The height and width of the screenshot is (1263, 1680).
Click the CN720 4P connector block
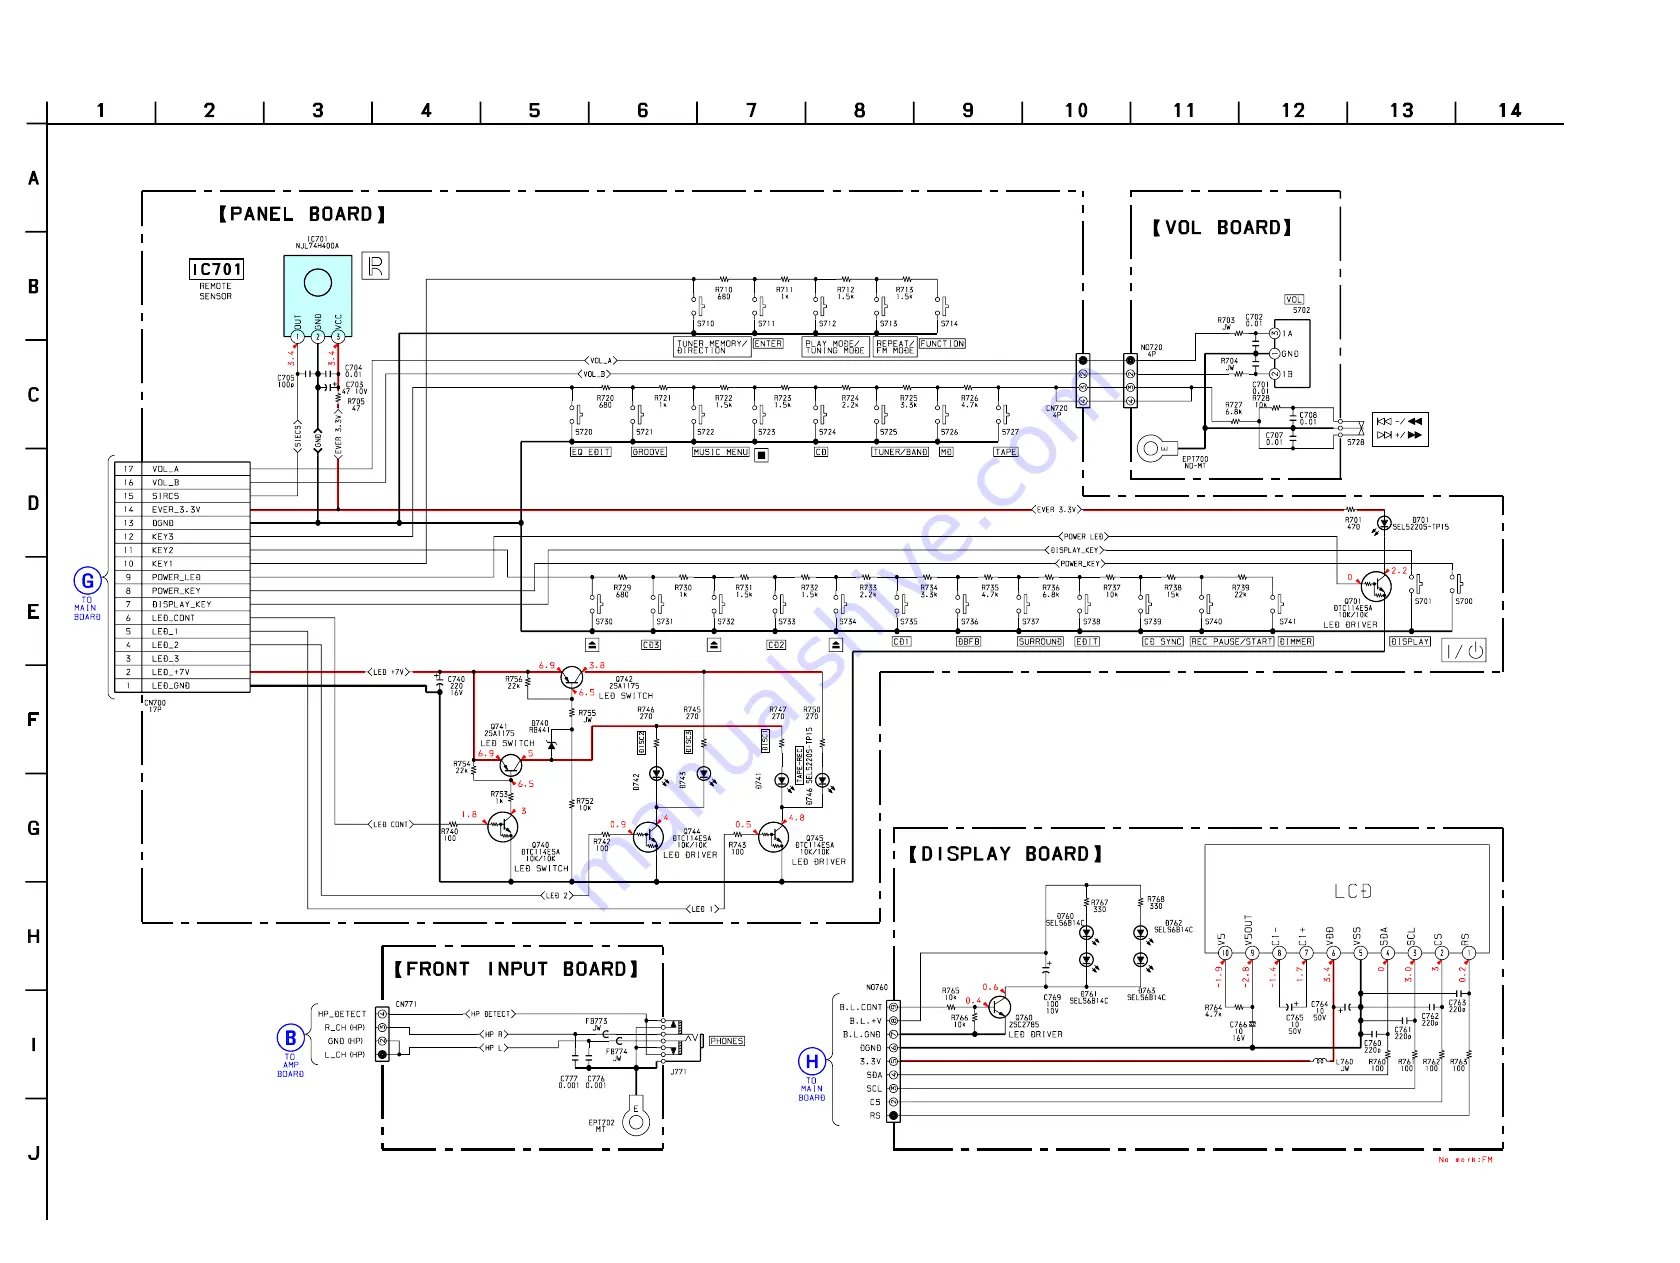[1082, 380]
